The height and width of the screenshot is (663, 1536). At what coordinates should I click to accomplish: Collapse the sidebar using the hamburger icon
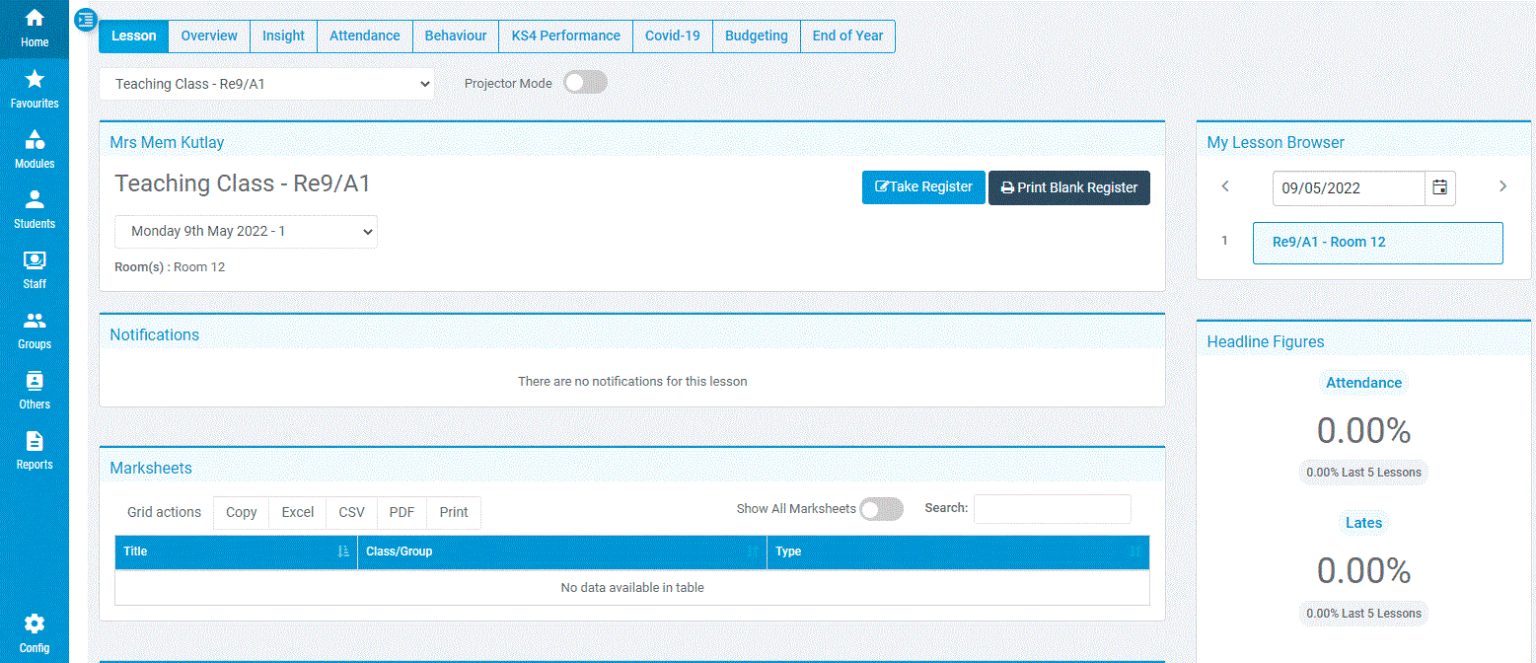point(84,19)
